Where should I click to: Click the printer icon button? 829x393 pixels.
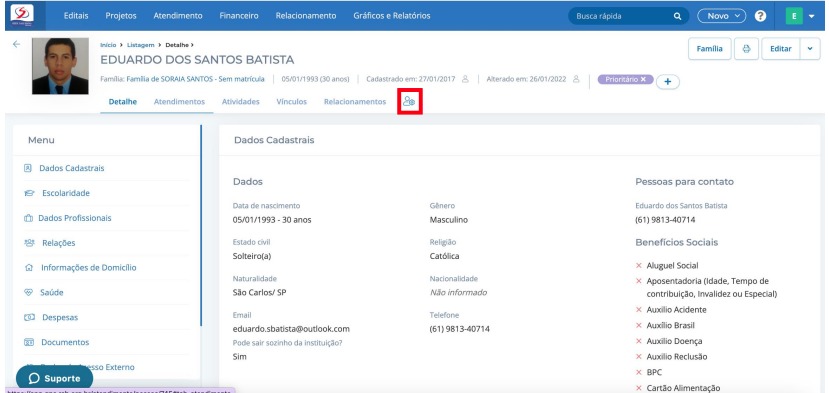[x=746, y=49]
